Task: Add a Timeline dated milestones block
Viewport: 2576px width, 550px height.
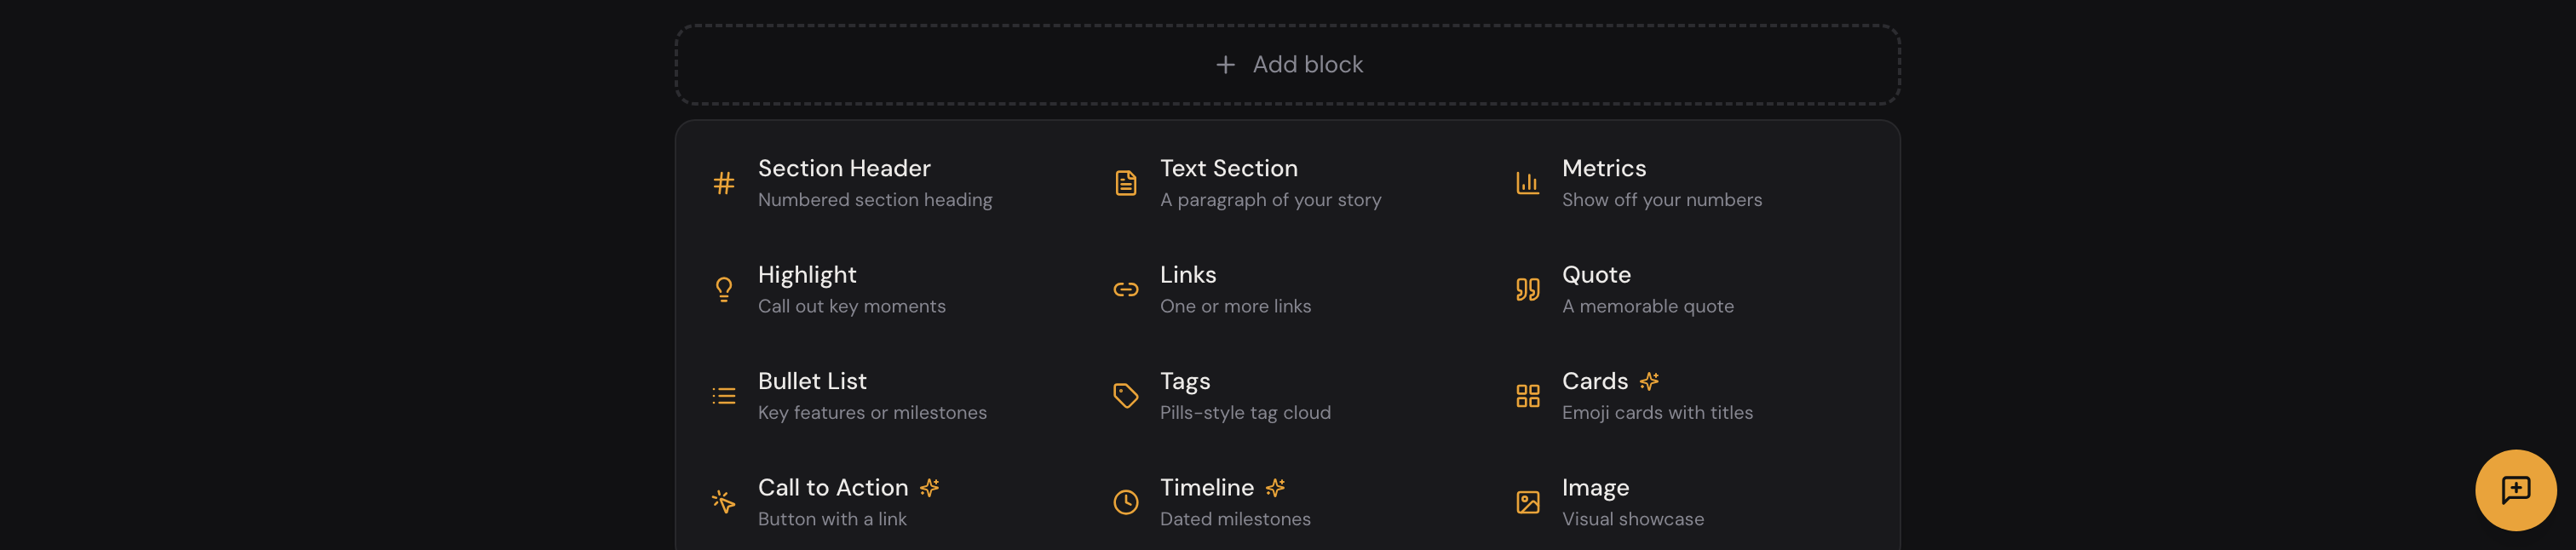Action: click(x=1235, y=502)
